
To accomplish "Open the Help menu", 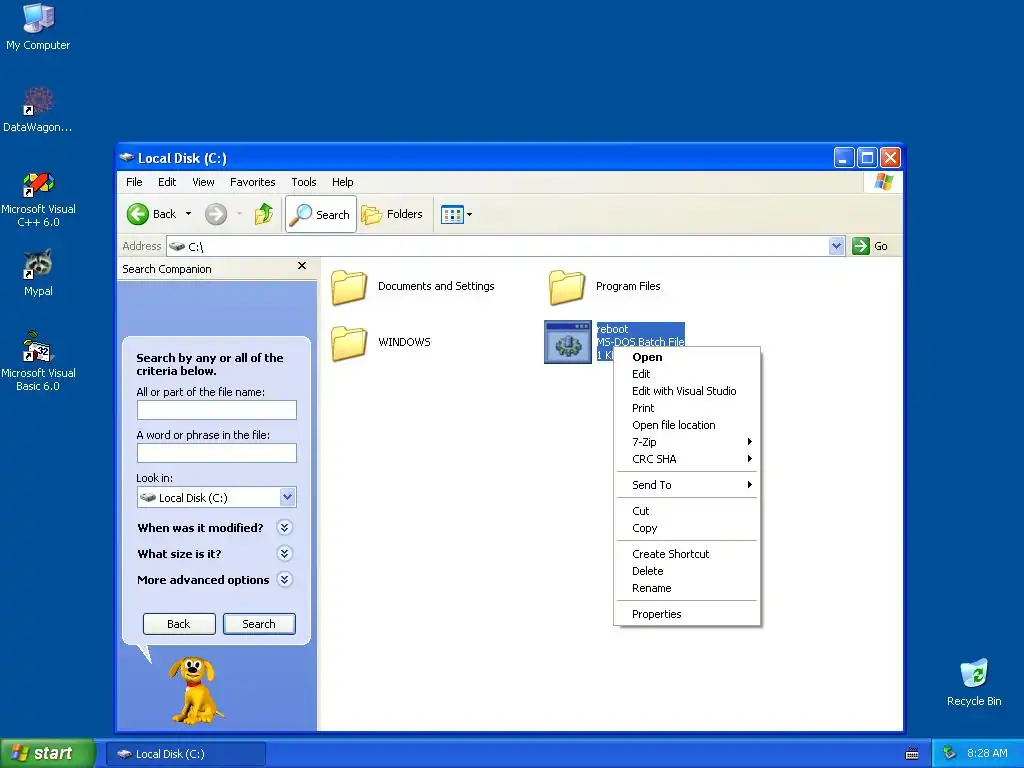I will (342, 182).
